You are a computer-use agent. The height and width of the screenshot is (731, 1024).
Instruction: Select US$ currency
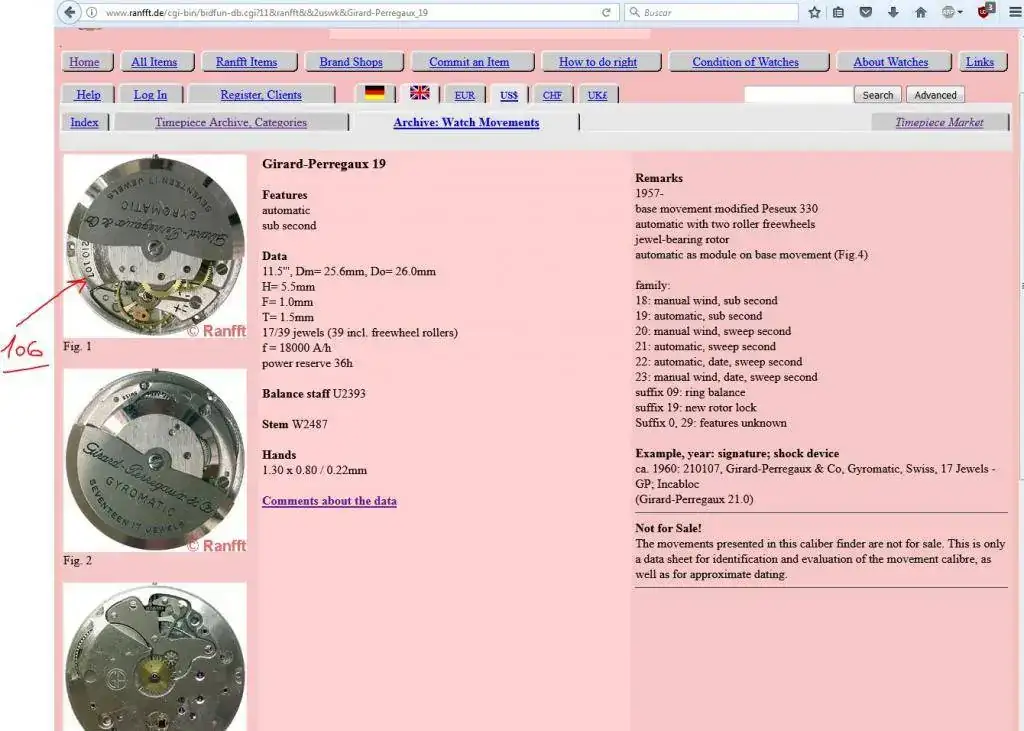tap(509, 95)
